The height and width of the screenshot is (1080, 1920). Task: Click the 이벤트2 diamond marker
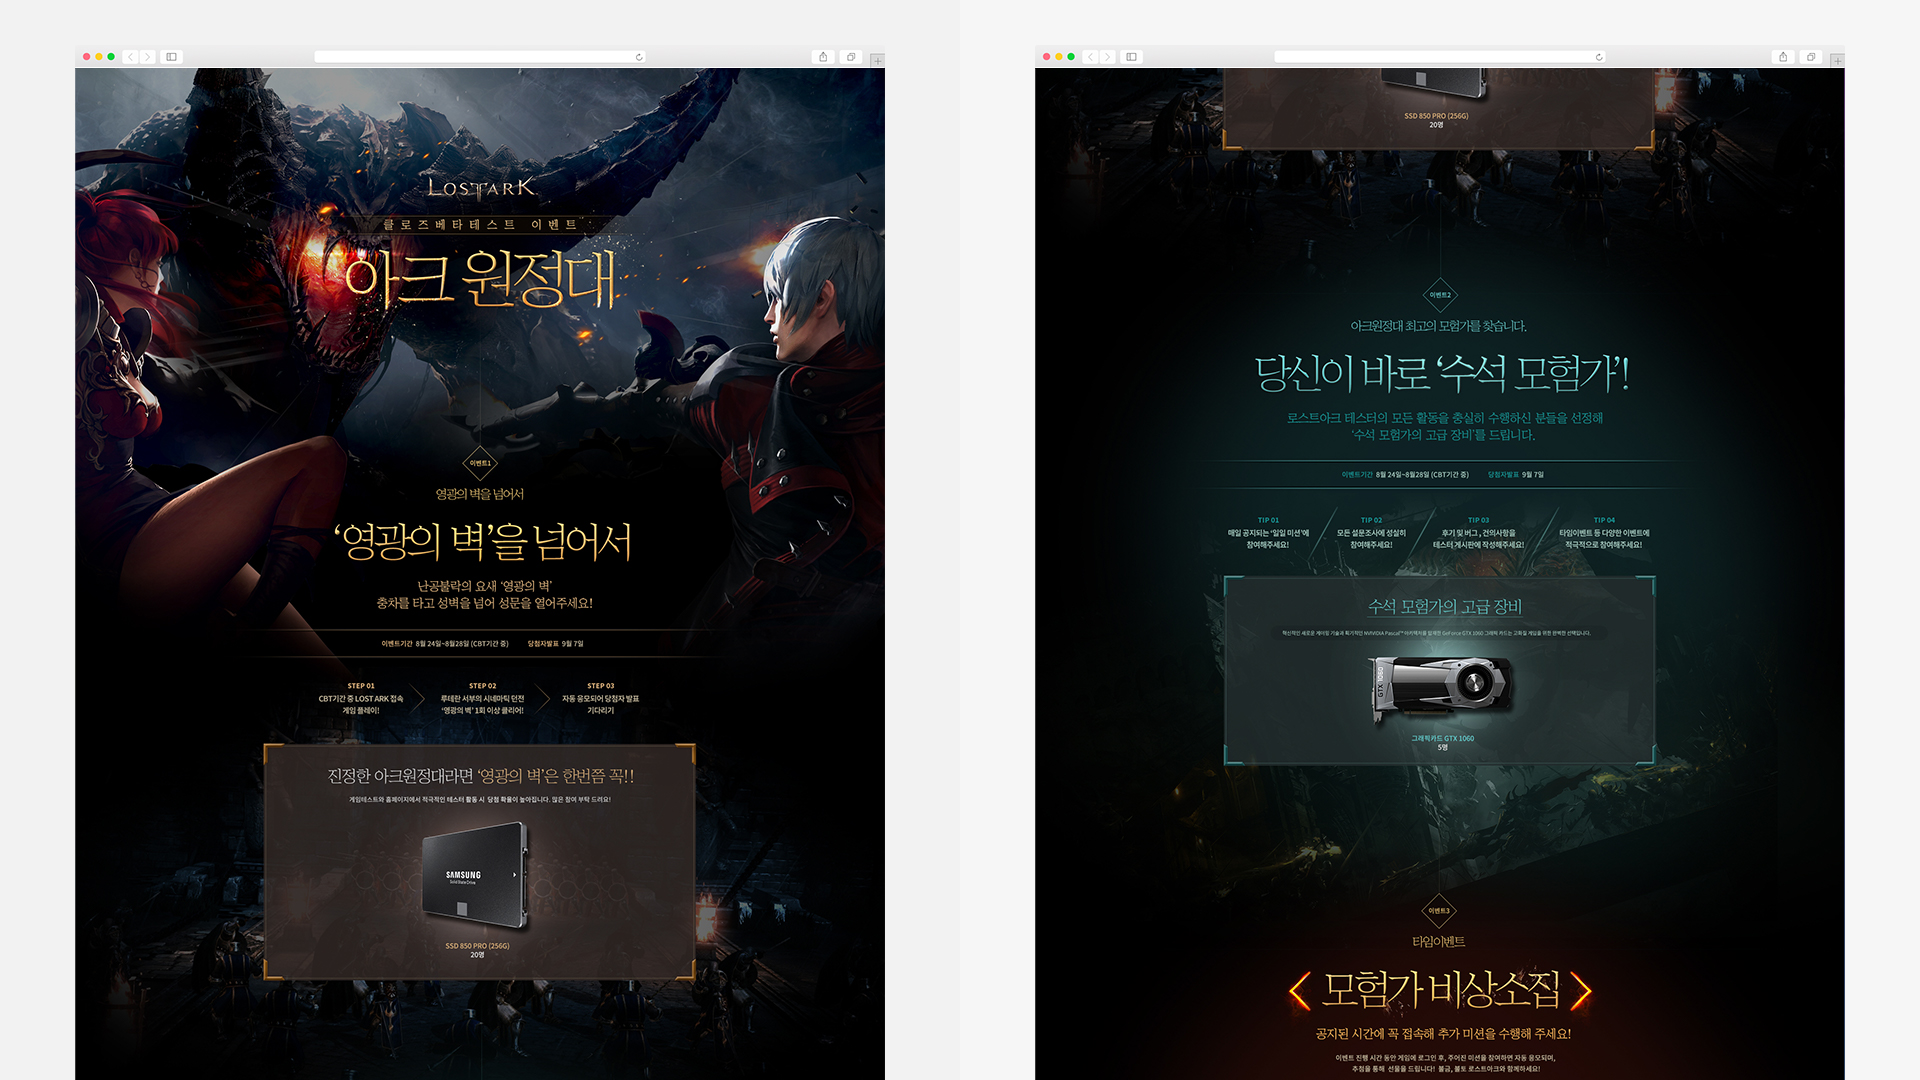pyautogui.click(x=1440, y=295)
